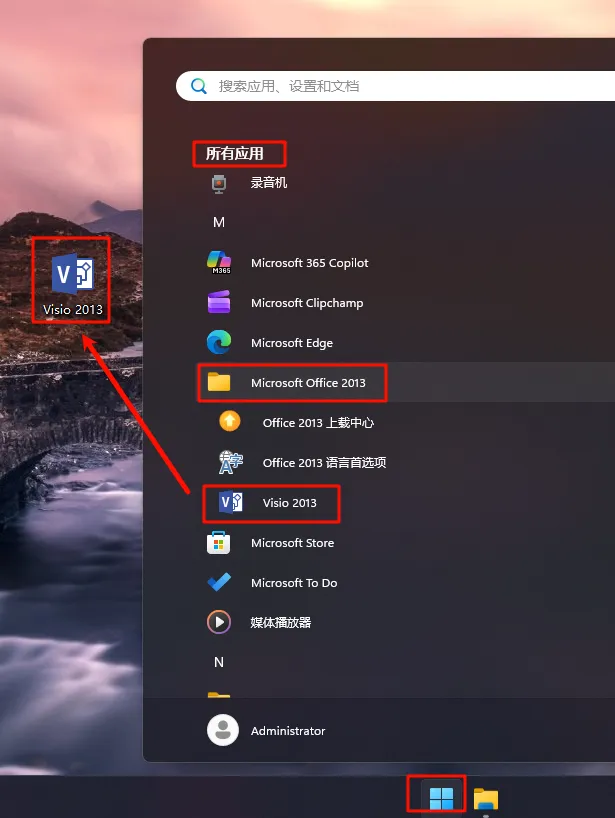Open File Explorer from the taskbar

(x=486, y=799)
